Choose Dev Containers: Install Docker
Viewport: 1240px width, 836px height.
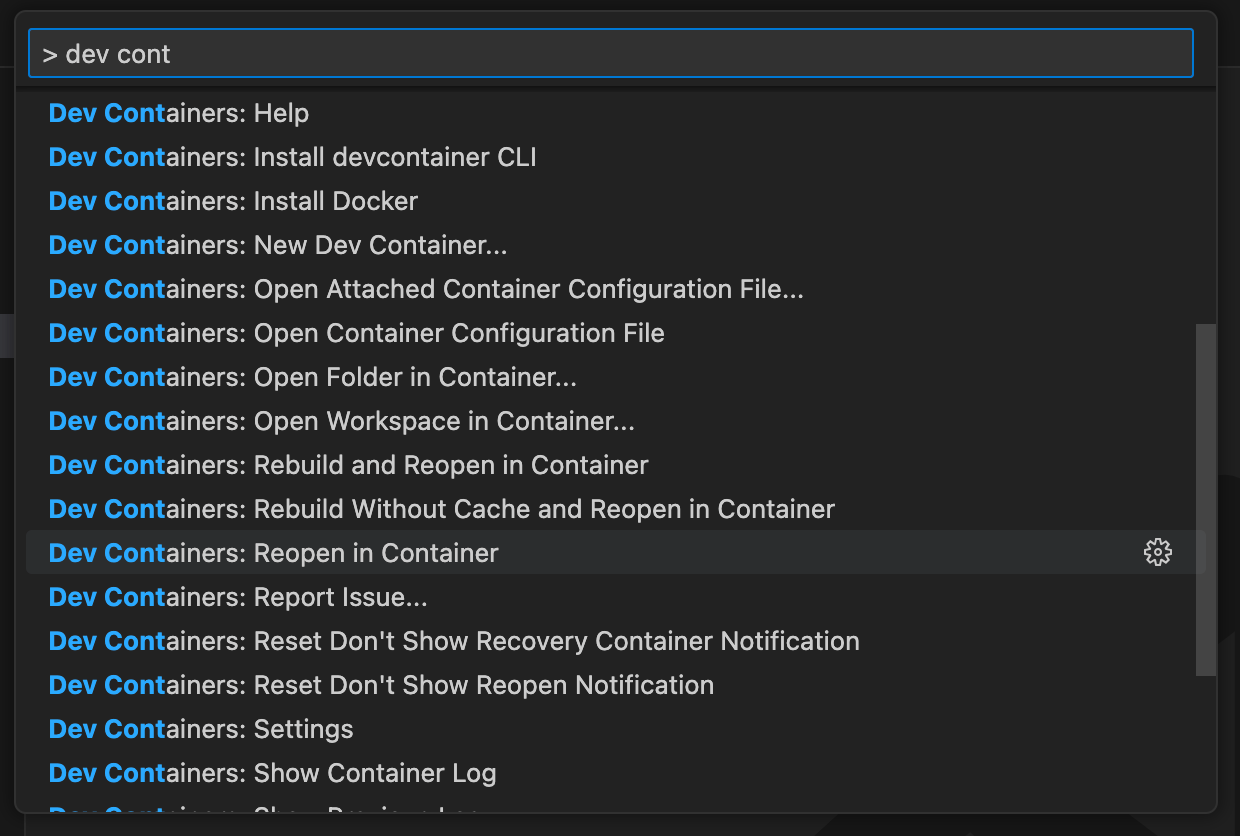point(234,202)
